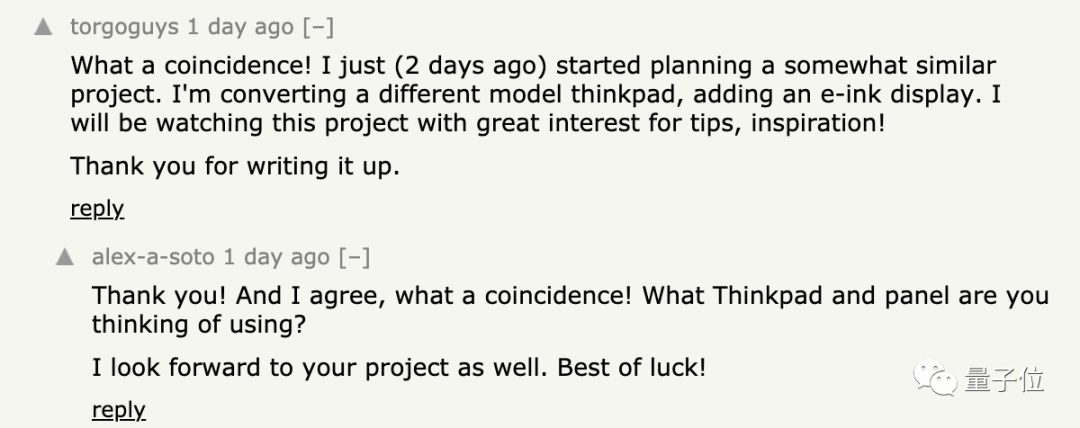Collapse the torgoguys comment thread
This screenshot has height=428, width=1080.
coord(318,27)
